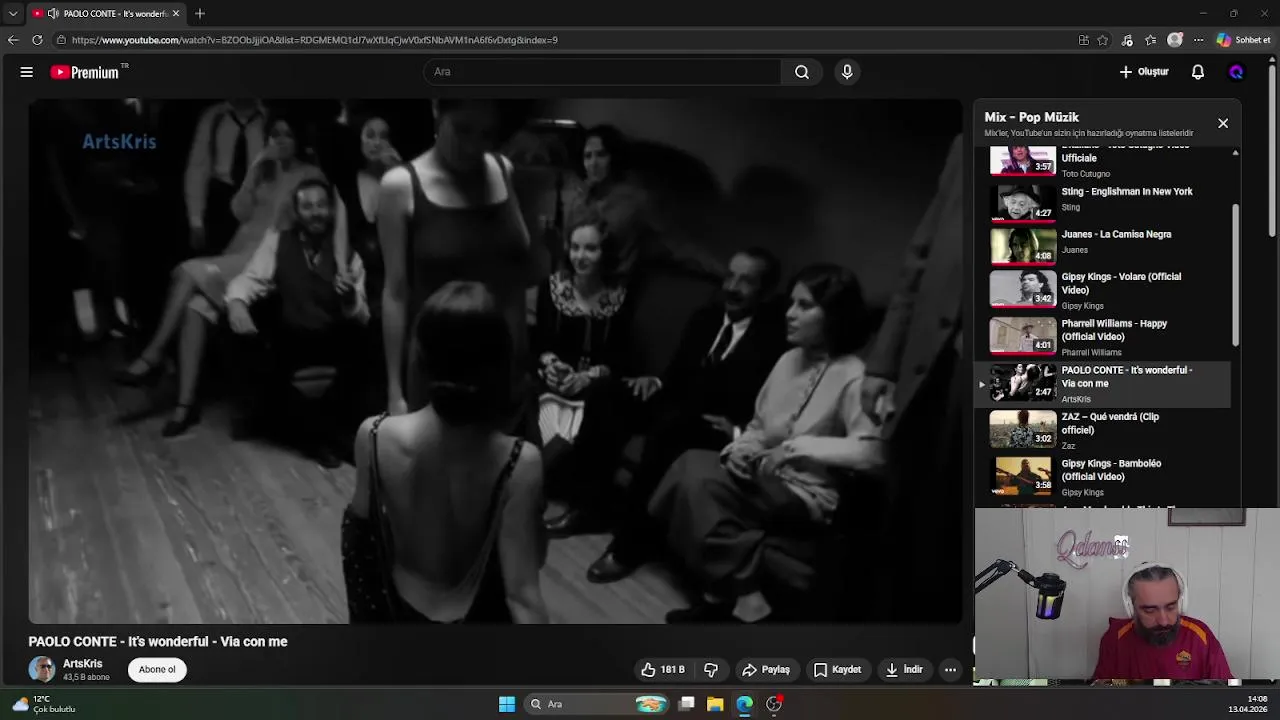Open Task View on taskbar
1280x720 pixels.
(687, 704)
